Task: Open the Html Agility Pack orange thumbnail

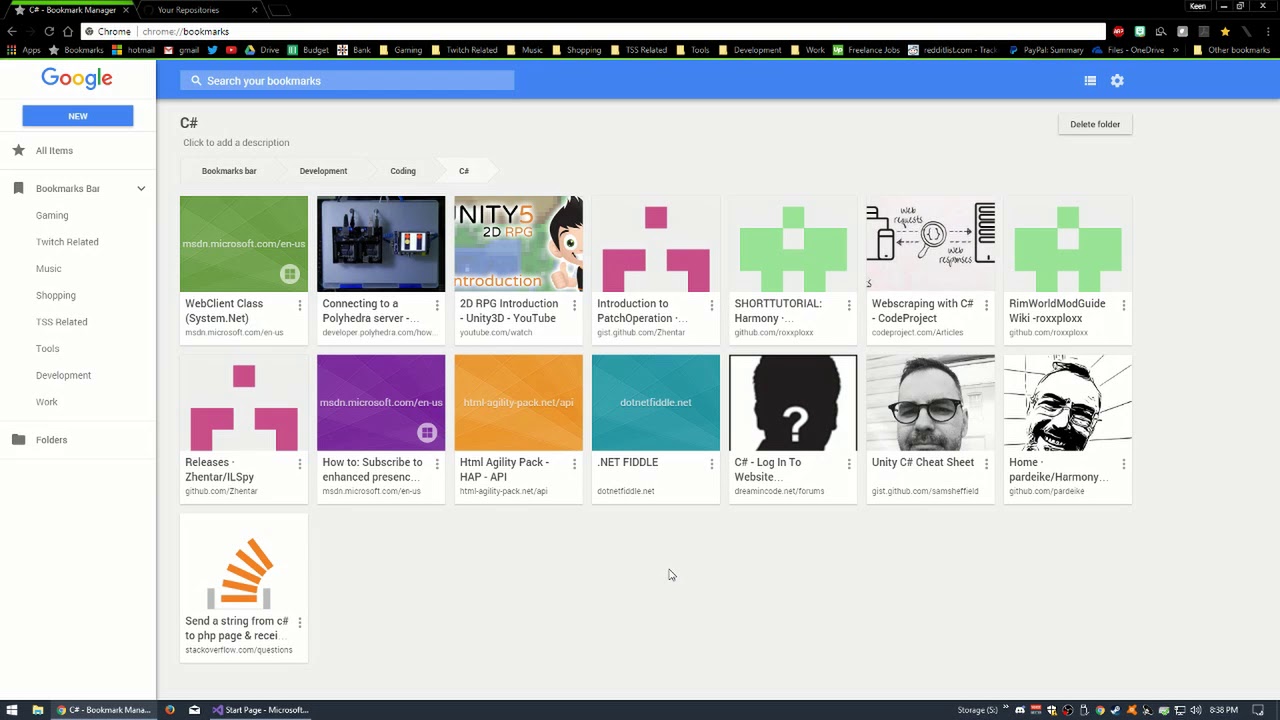Action: 518,403
